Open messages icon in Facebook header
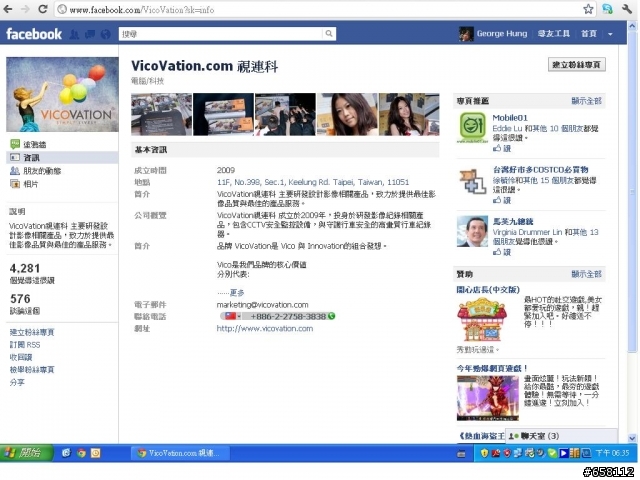Screen dimensions: 640x480 coord(90,34)
